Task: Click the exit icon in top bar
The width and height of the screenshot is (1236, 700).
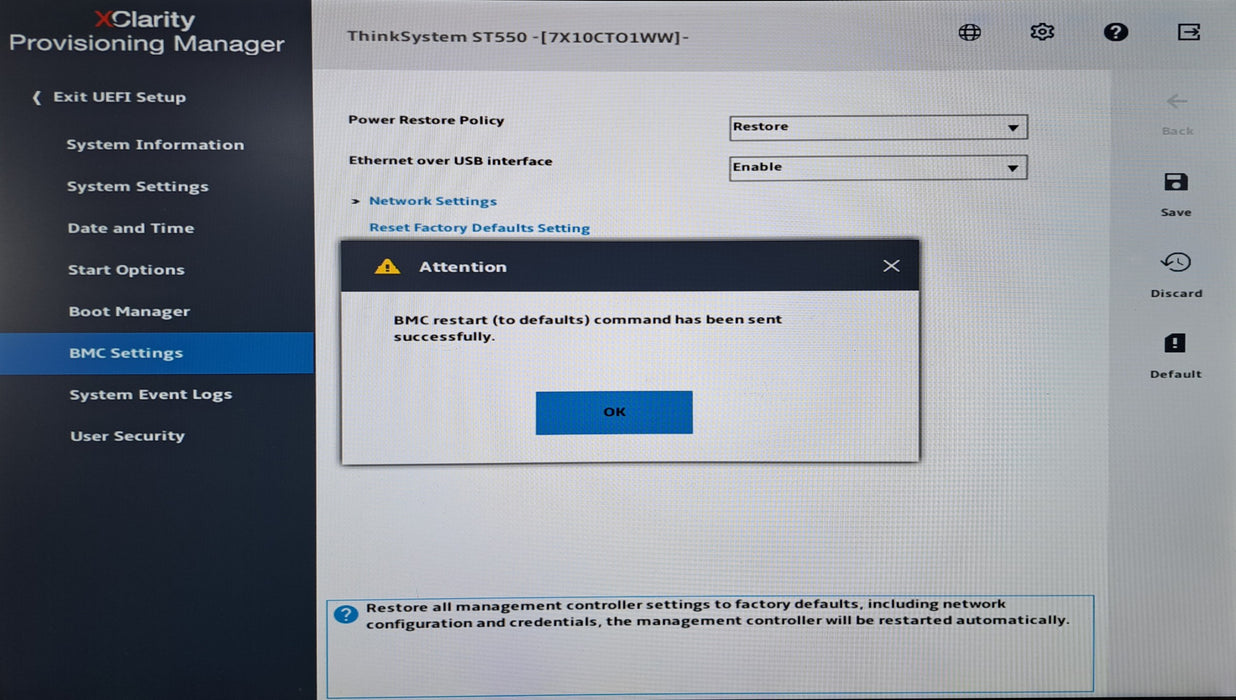Action: click(1189, 32)
